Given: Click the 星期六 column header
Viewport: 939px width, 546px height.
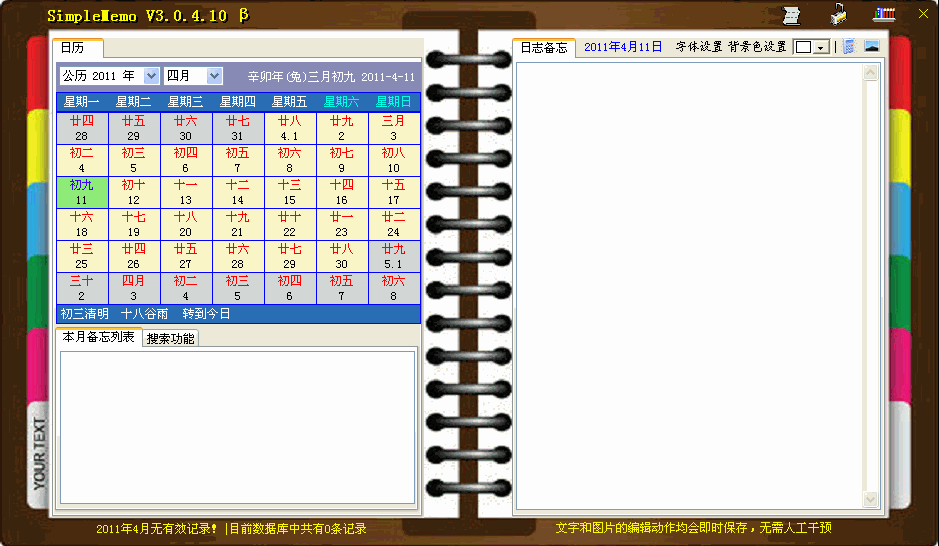Looking at the screenshot, I should (x=341, y=102).
